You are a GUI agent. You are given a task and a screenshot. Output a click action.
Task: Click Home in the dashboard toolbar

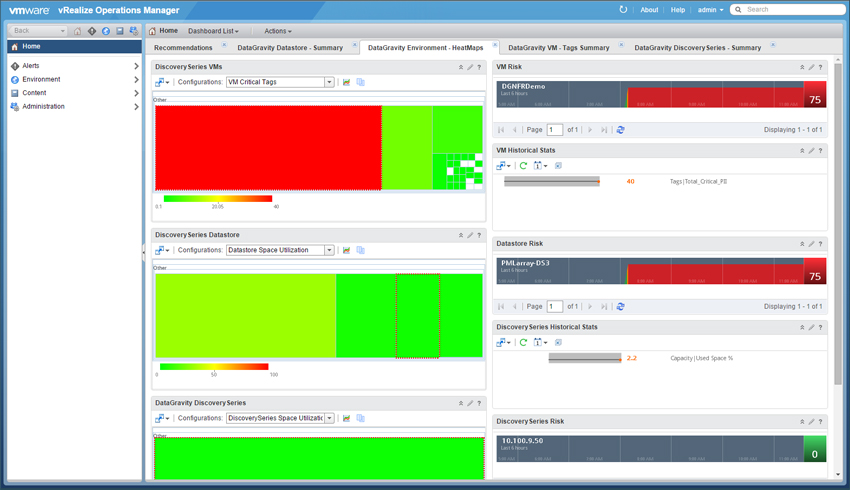163,31
